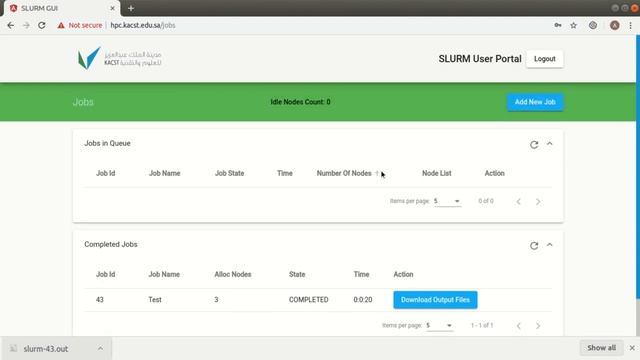
Task: Click the Add New Job button
Action: pos(535,102)
